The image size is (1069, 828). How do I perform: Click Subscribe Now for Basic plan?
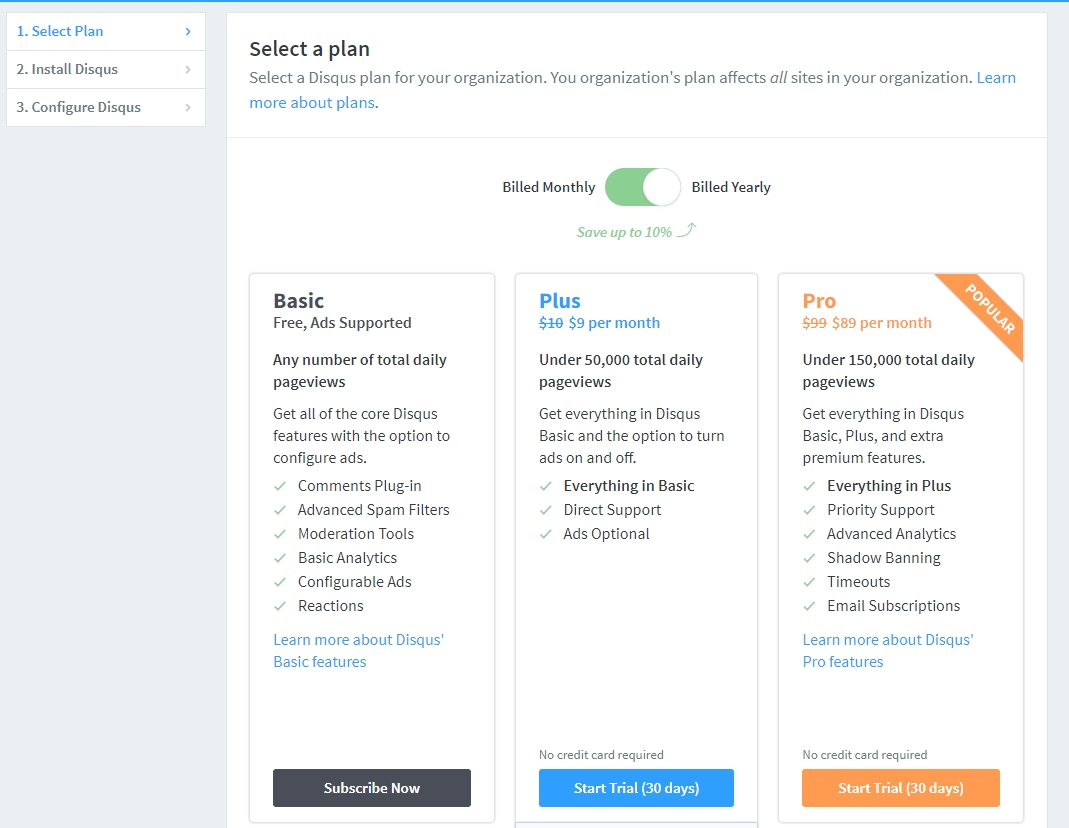coord(372,788)
